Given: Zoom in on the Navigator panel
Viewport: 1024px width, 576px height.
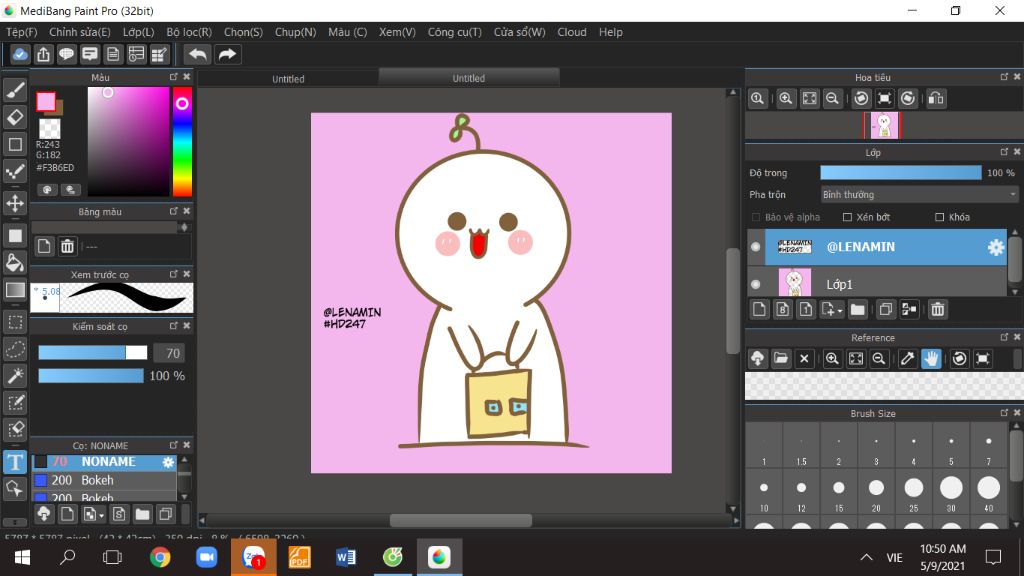Looking at the screenshot, I should 786,99.
